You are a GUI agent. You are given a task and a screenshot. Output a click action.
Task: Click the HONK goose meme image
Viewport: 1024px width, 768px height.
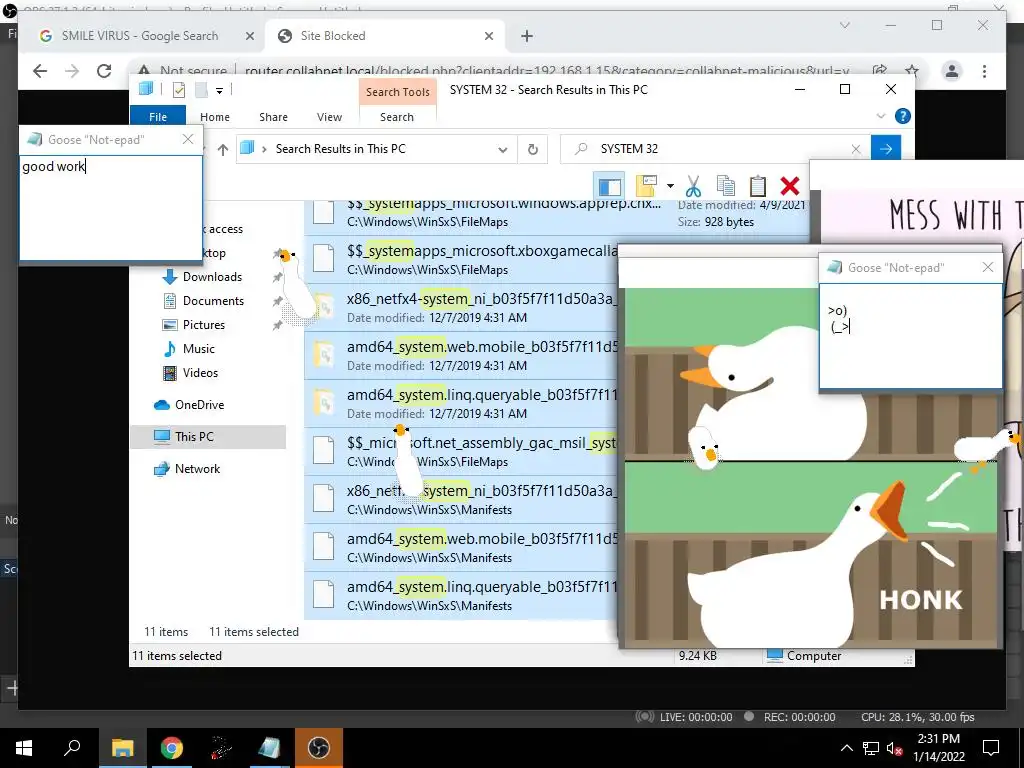click(810, 467)
